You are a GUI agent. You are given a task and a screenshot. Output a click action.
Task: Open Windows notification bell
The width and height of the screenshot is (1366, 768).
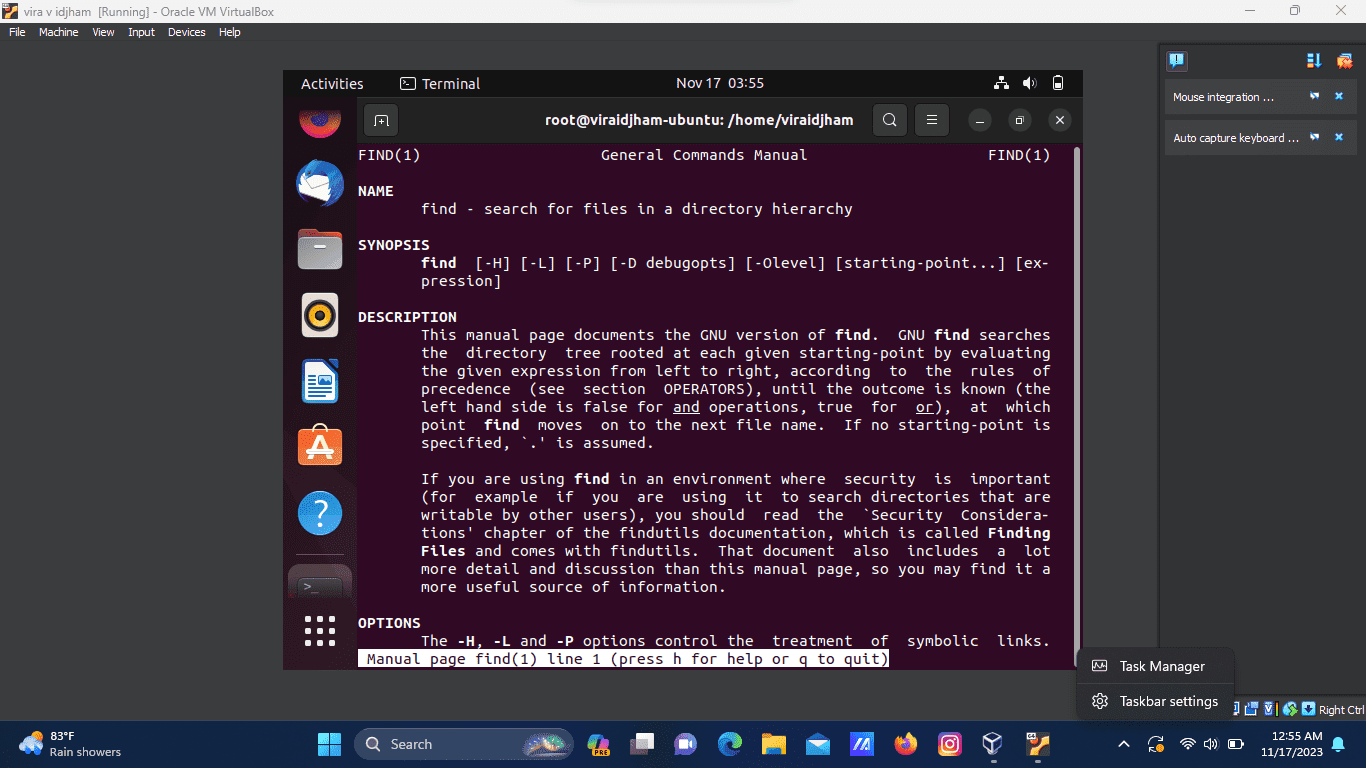coord(1338,744)
